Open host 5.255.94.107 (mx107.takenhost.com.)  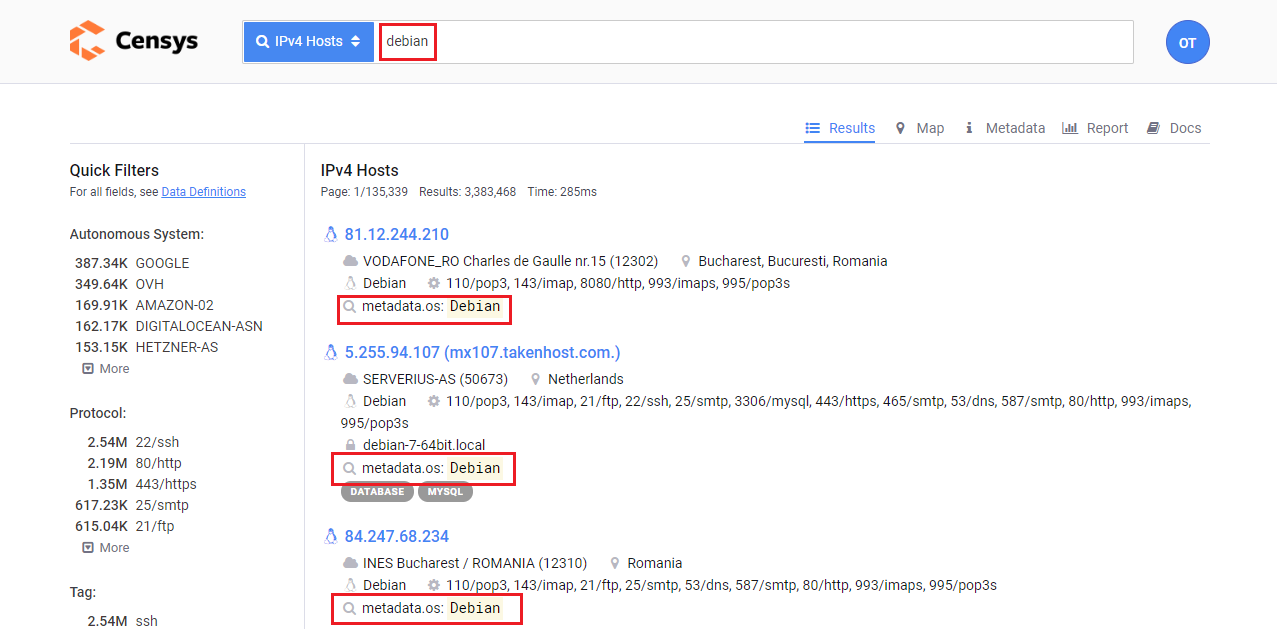click(x=483, y=353)
